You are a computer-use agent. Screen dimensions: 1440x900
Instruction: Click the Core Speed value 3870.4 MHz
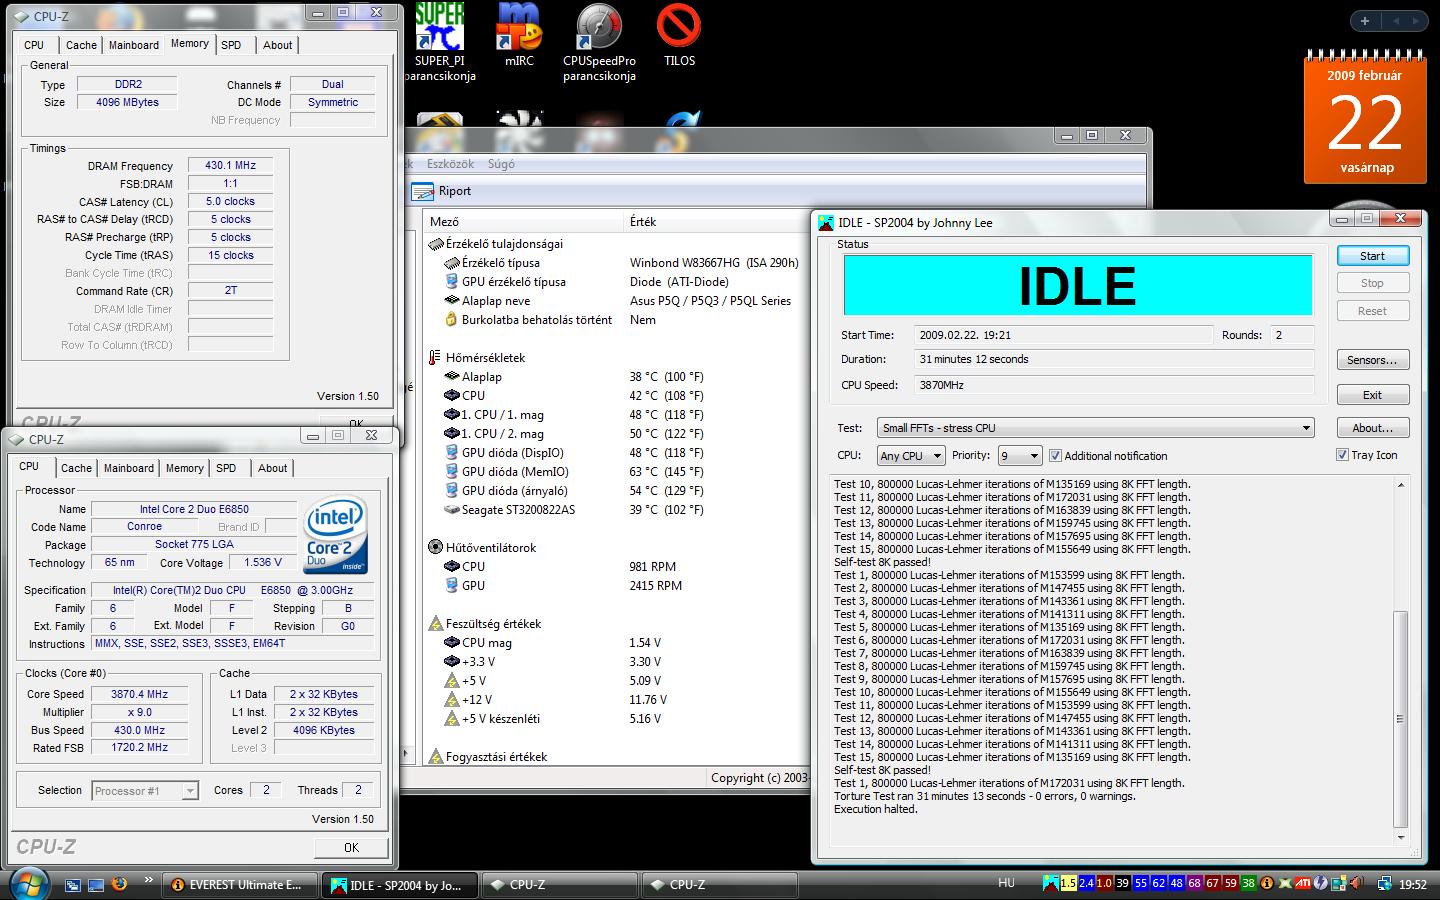[139, 694]
